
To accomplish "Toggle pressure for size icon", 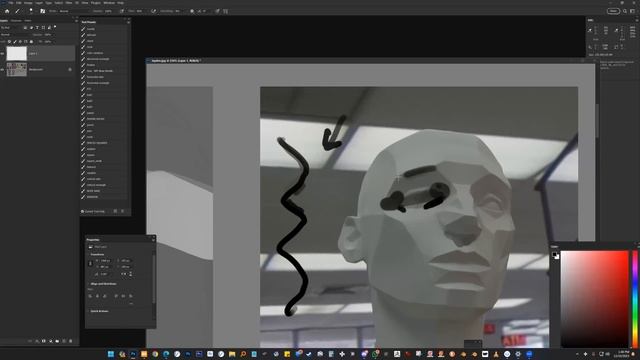I will click(217, 11).
